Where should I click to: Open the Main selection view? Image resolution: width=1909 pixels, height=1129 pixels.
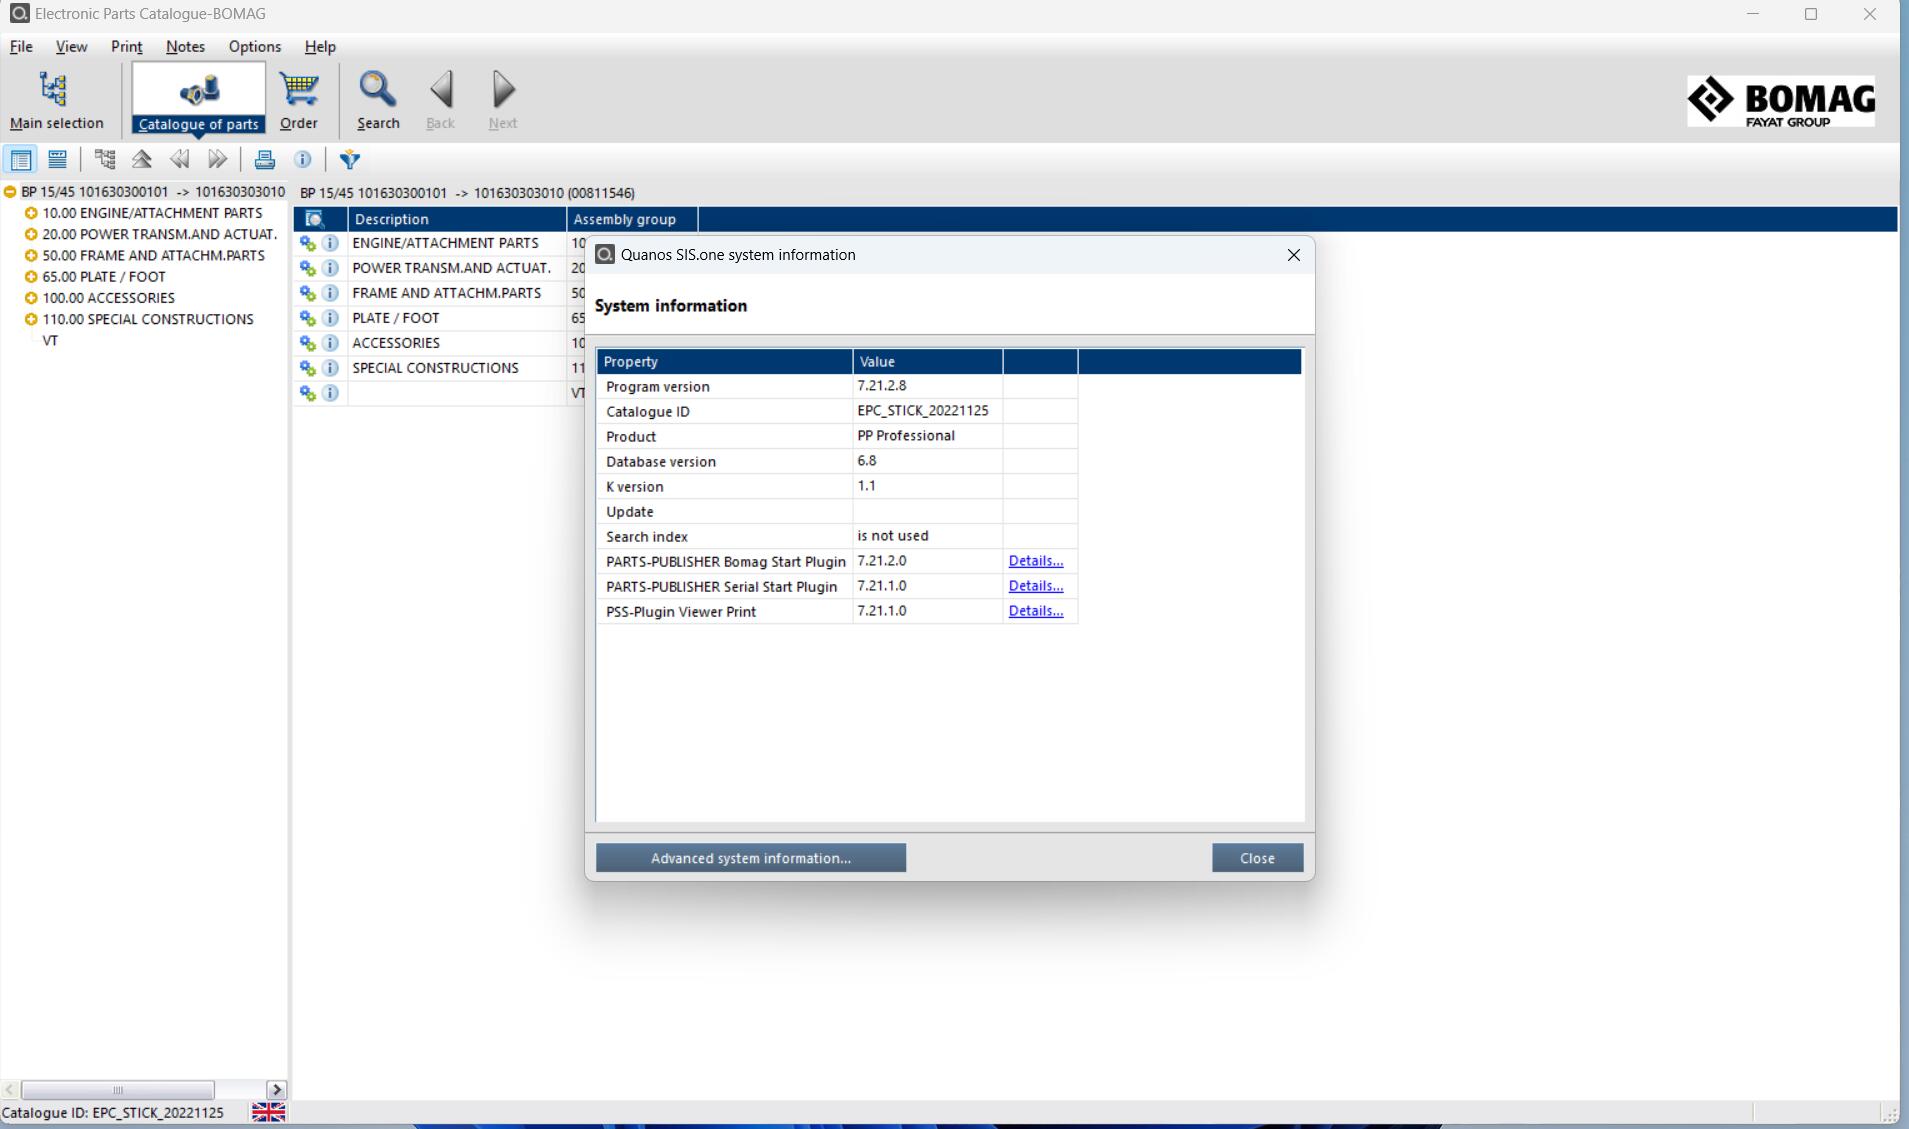56,100
